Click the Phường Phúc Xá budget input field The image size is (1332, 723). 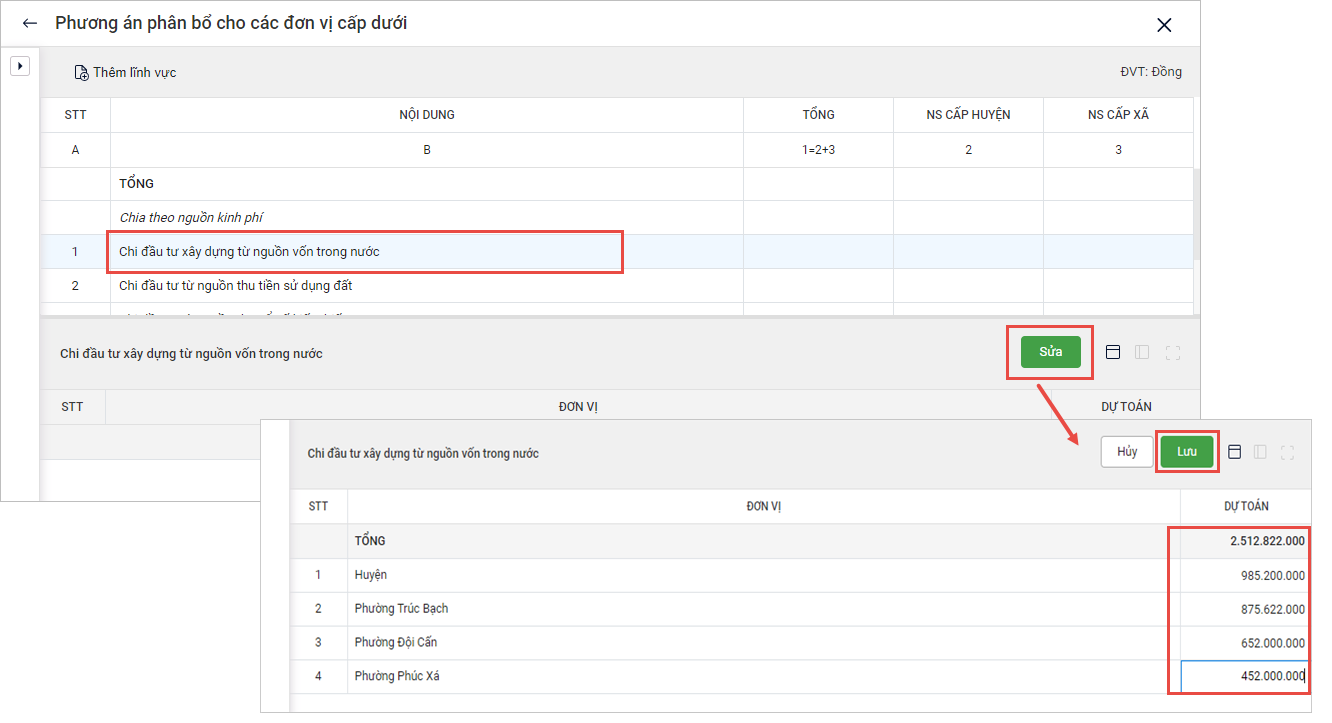[x=1243, y=677]
